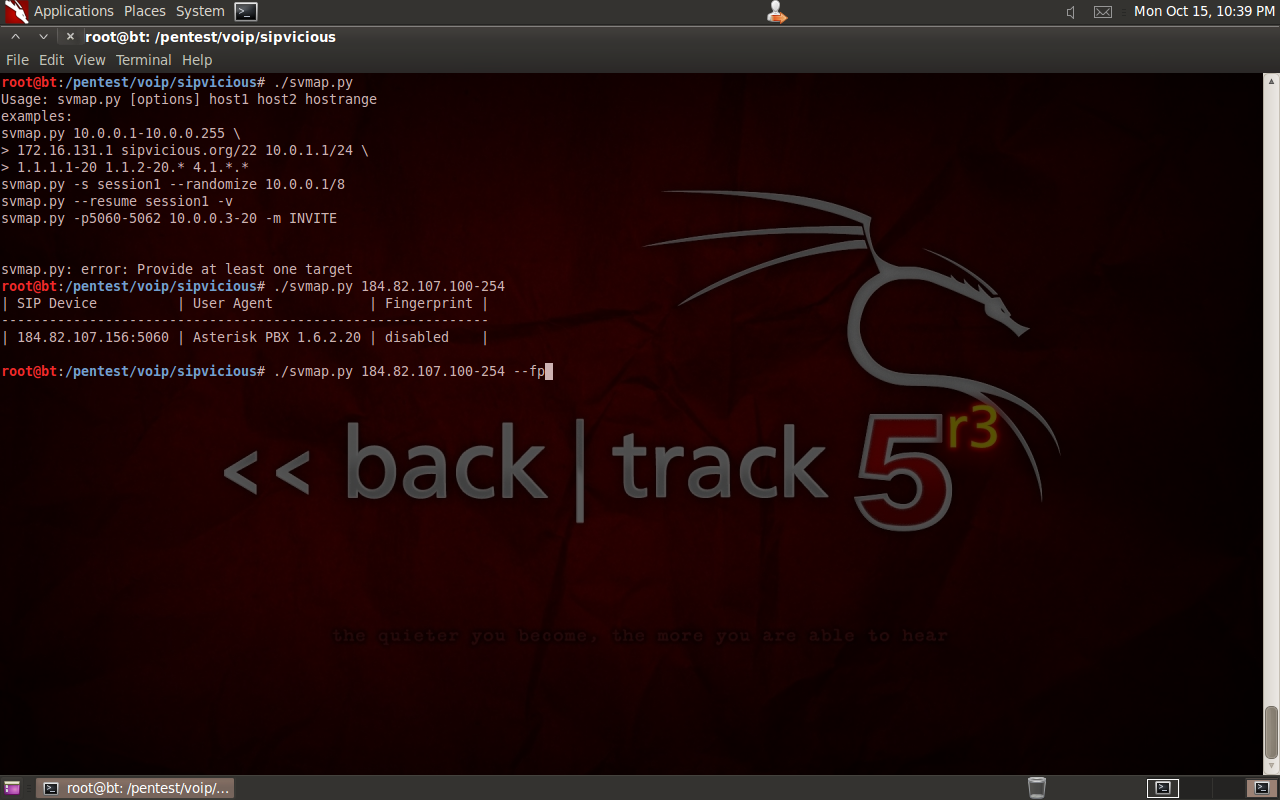Click the 'User Agent' column header text
The image size is (1280, 800).
[x=233, y=303]
